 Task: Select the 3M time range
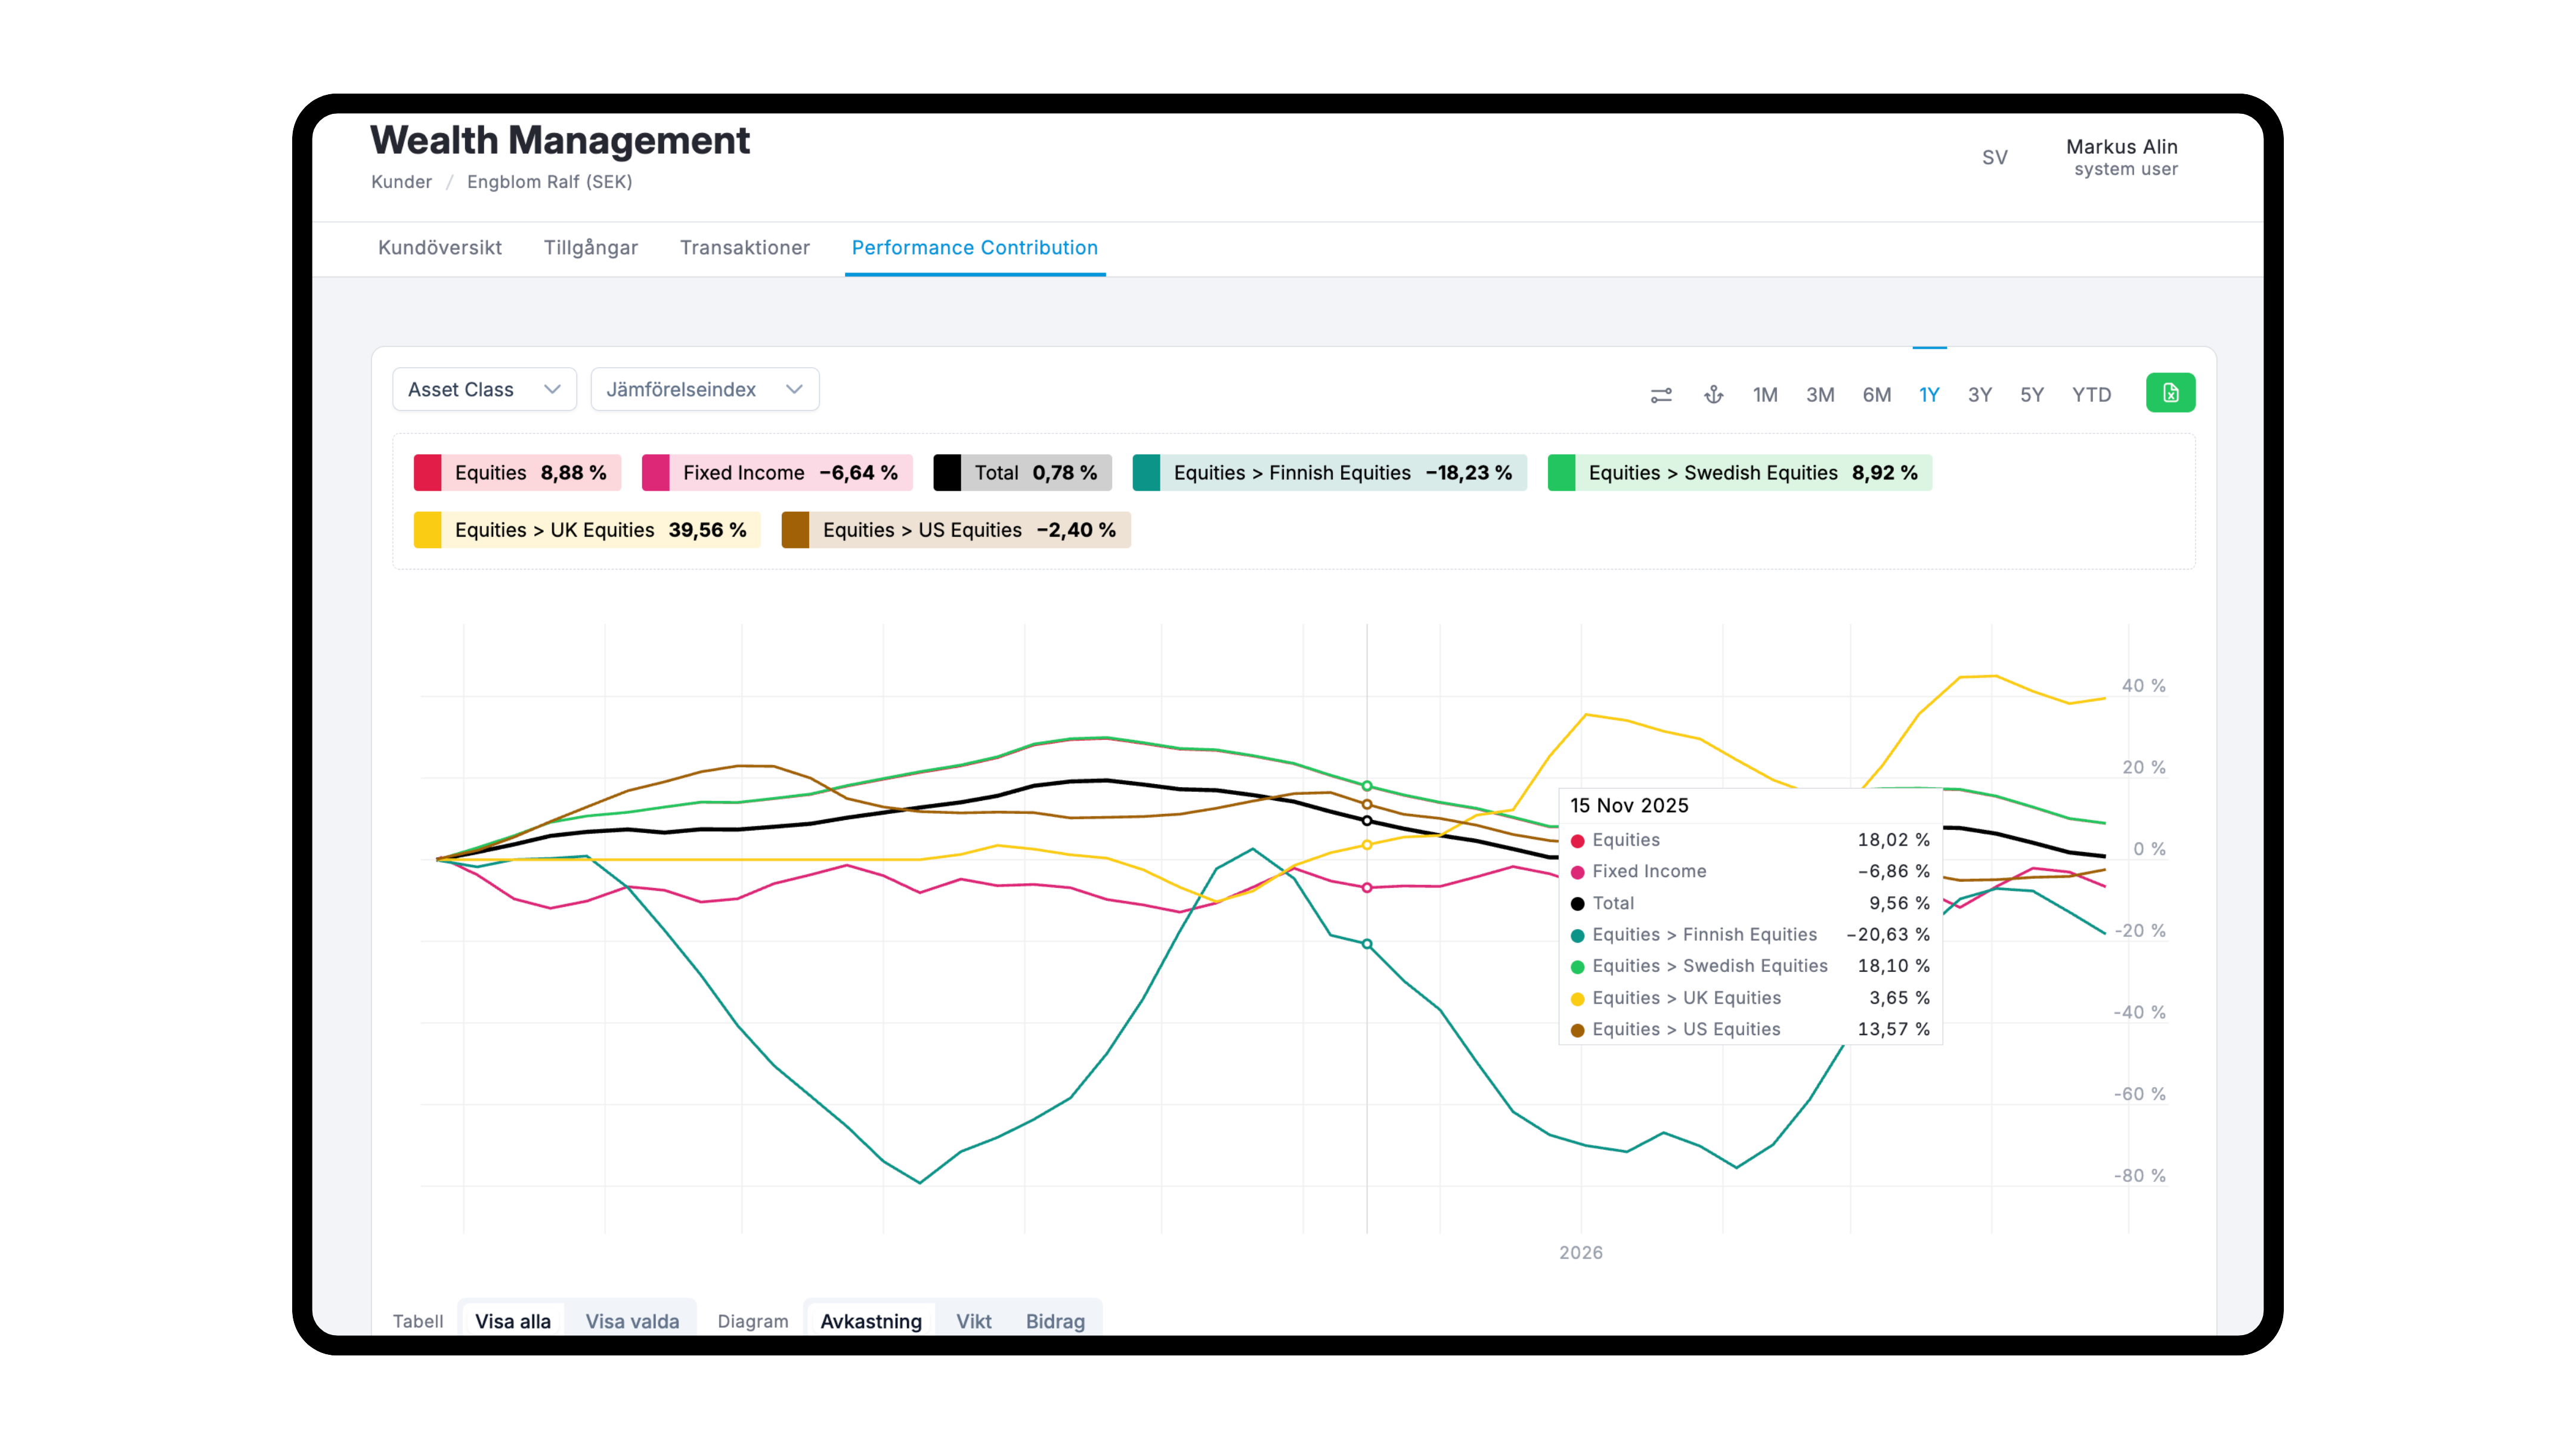tap(1819, 395)
